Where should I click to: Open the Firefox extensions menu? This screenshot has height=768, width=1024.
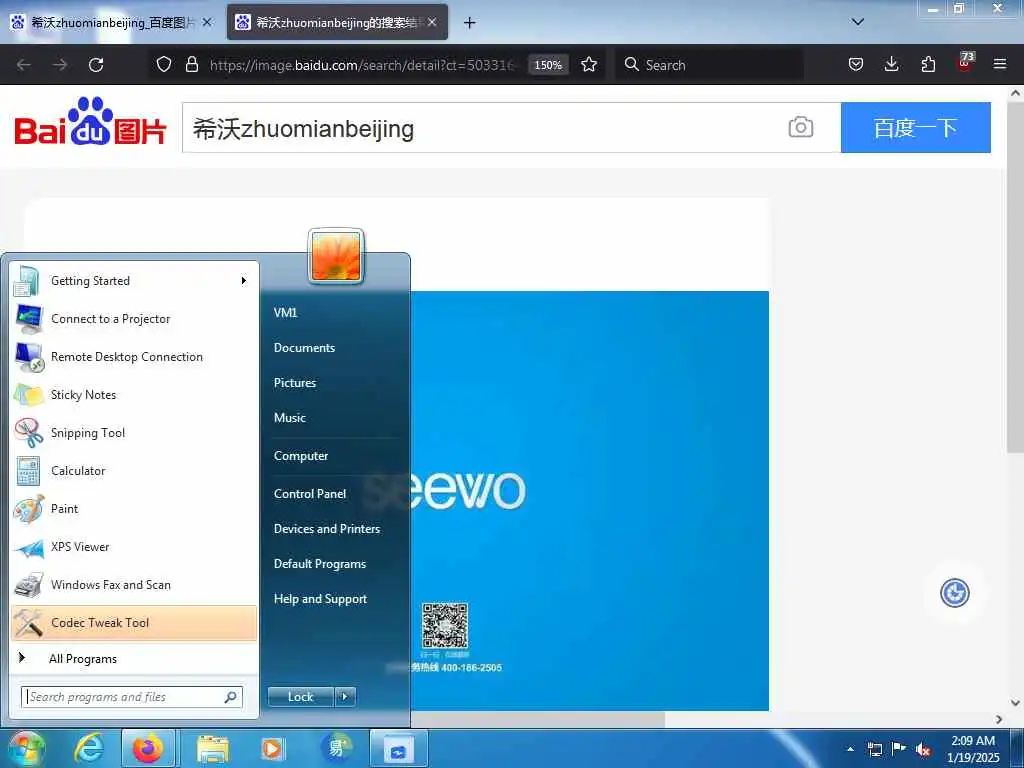928,65
